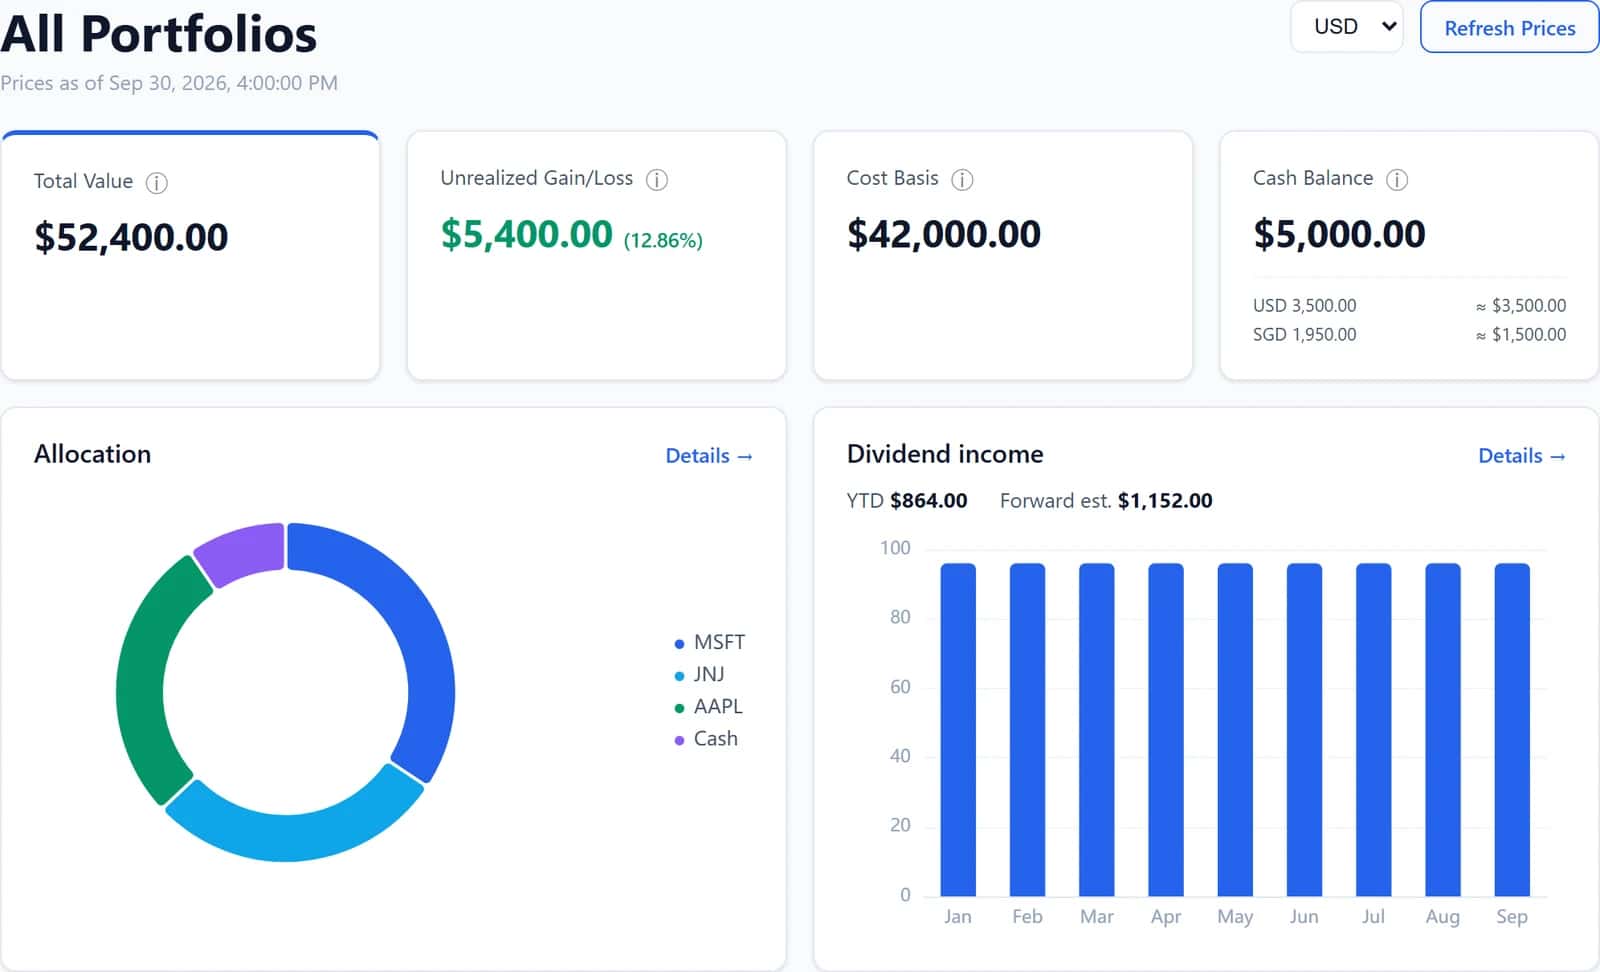This screenshot has width=1600, height=972.
Task: Click the Allocation card title
Action: pos(92,454)
